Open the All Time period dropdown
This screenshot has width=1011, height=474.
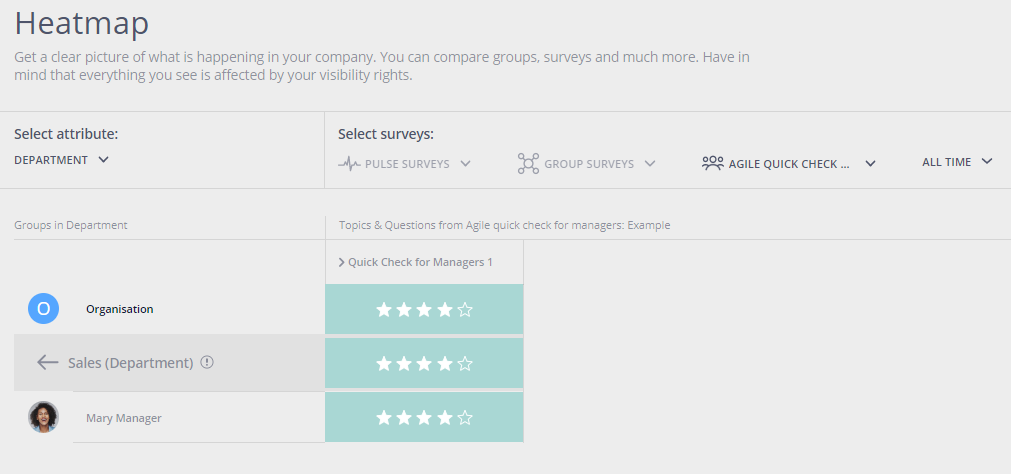point(957,162)
